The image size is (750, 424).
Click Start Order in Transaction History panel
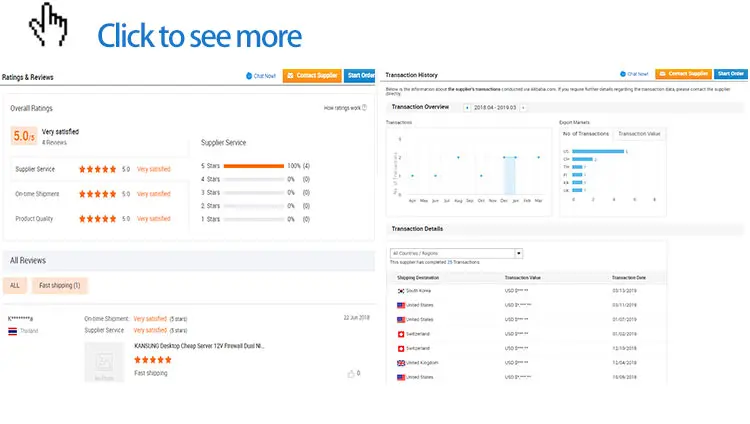point(730,74)
